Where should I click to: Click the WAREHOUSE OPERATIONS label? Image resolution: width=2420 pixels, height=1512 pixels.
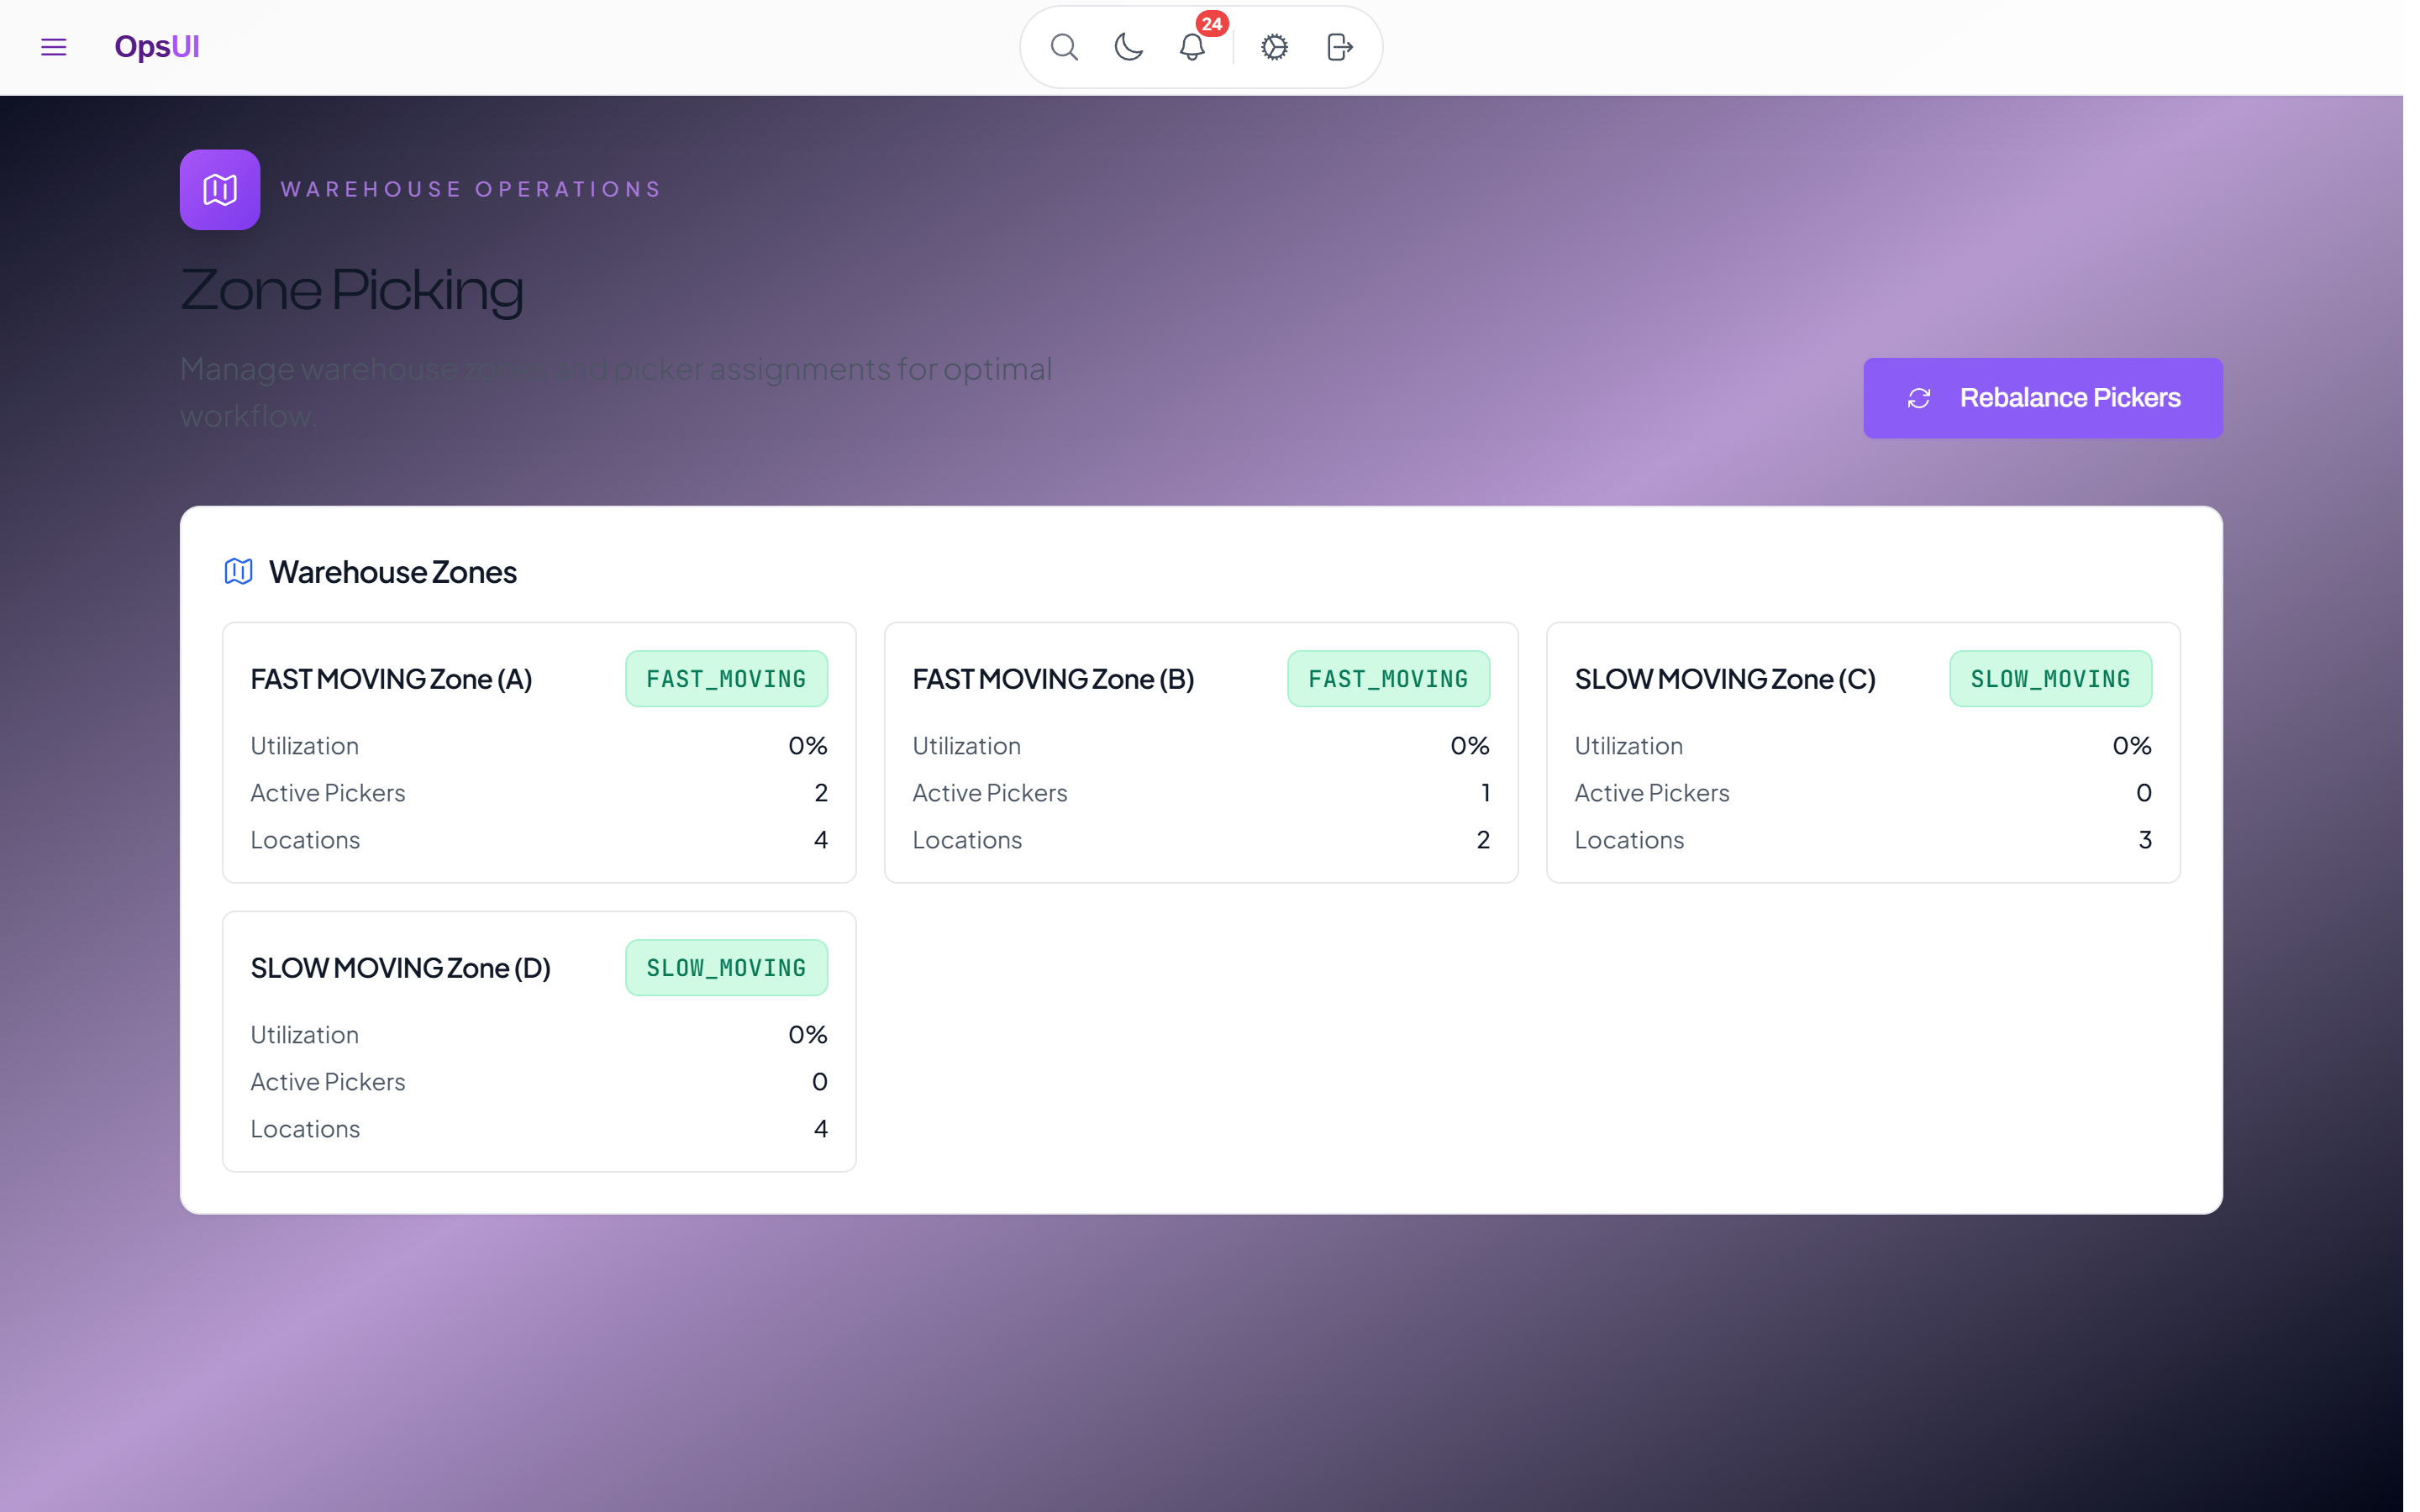(471, 190)
